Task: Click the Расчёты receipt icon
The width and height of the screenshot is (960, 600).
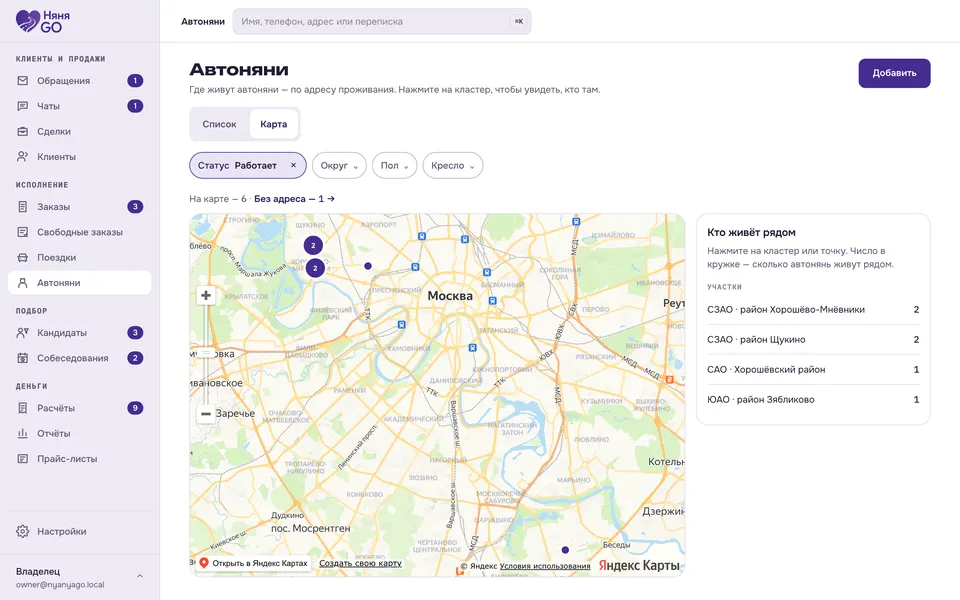Action: 23,408
